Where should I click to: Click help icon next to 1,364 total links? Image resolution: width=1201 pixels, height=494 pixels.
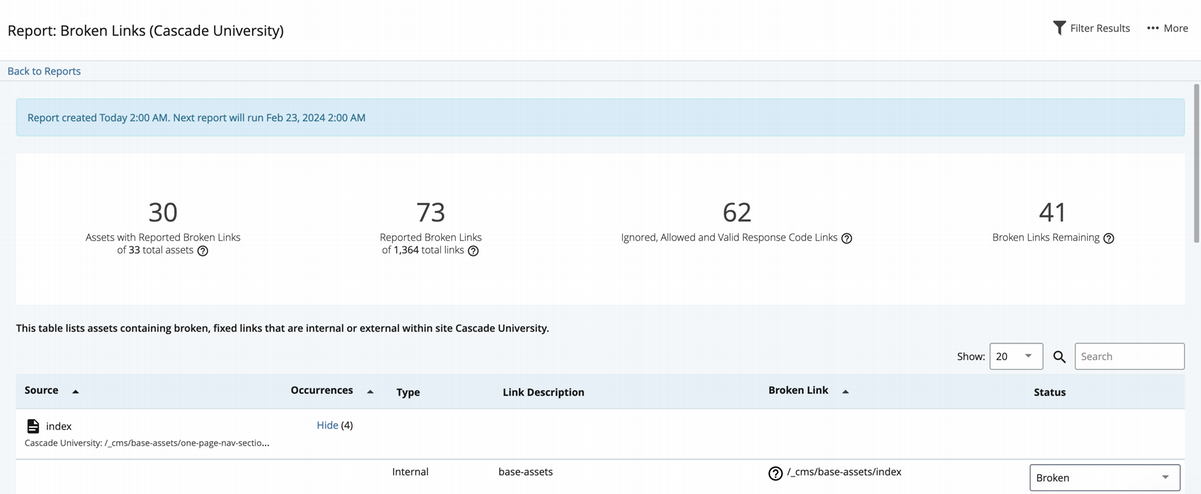pyautogui.click(x=474, y=251)
